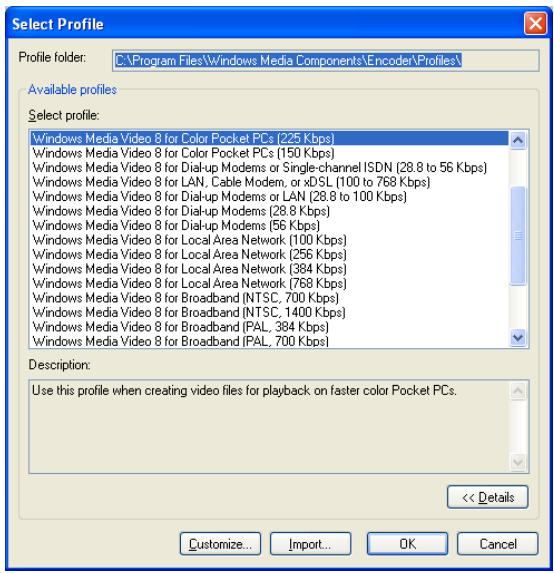This screenshot has width=554, height=573.
Task: Open the Customize... profile dialog
Action: [220, 544]
